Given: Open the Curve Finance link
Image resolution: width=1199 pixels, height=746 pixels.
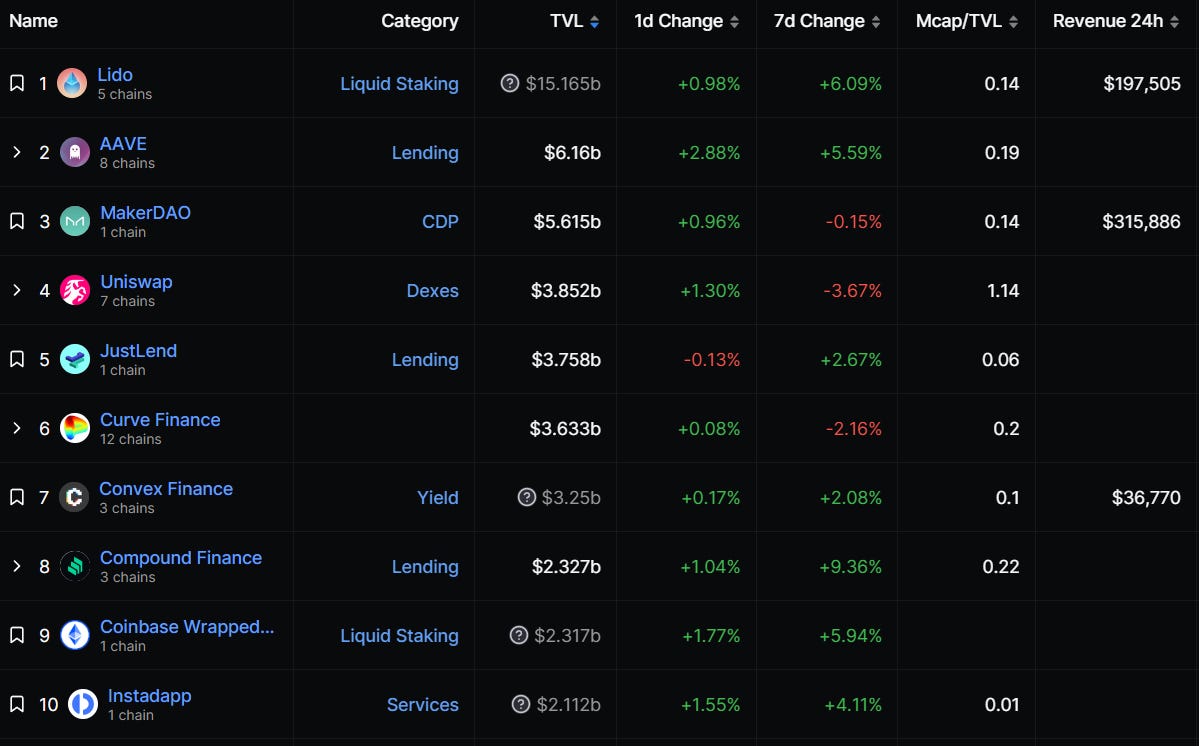Looking at the screenshot, I should coord(160,420).
